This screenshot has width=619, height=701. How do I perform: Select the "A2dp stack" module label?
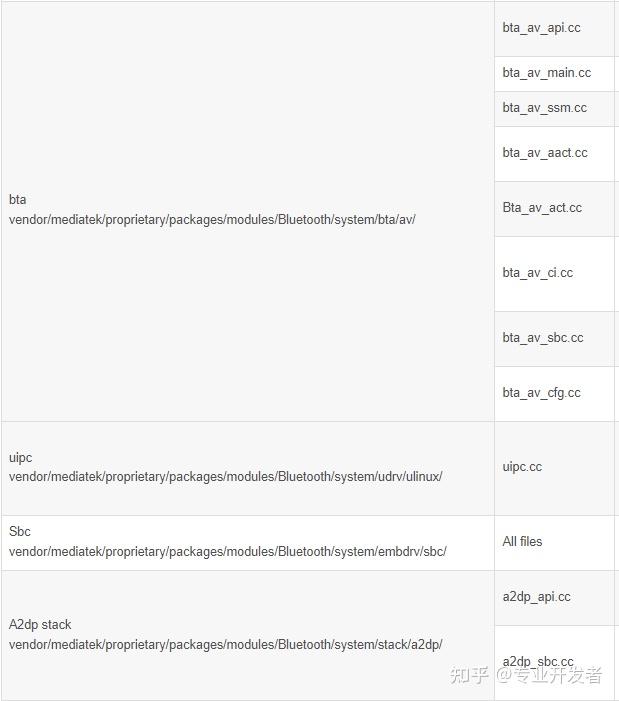point(40,625)
